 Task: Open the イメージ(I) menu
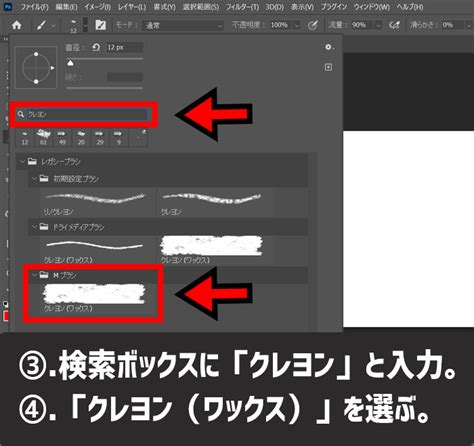[x=97, y=7]
